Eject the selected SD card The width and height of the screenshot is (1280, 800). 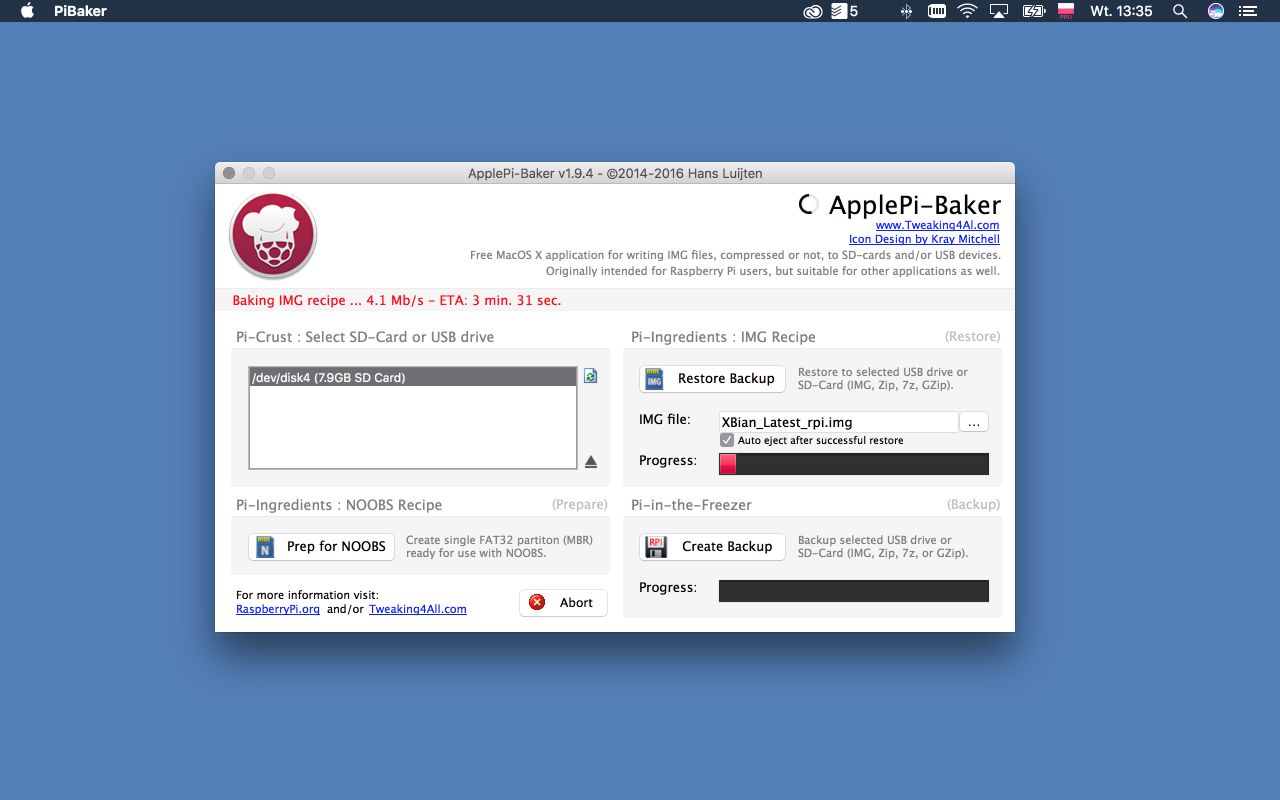click(x=591, y=461)
